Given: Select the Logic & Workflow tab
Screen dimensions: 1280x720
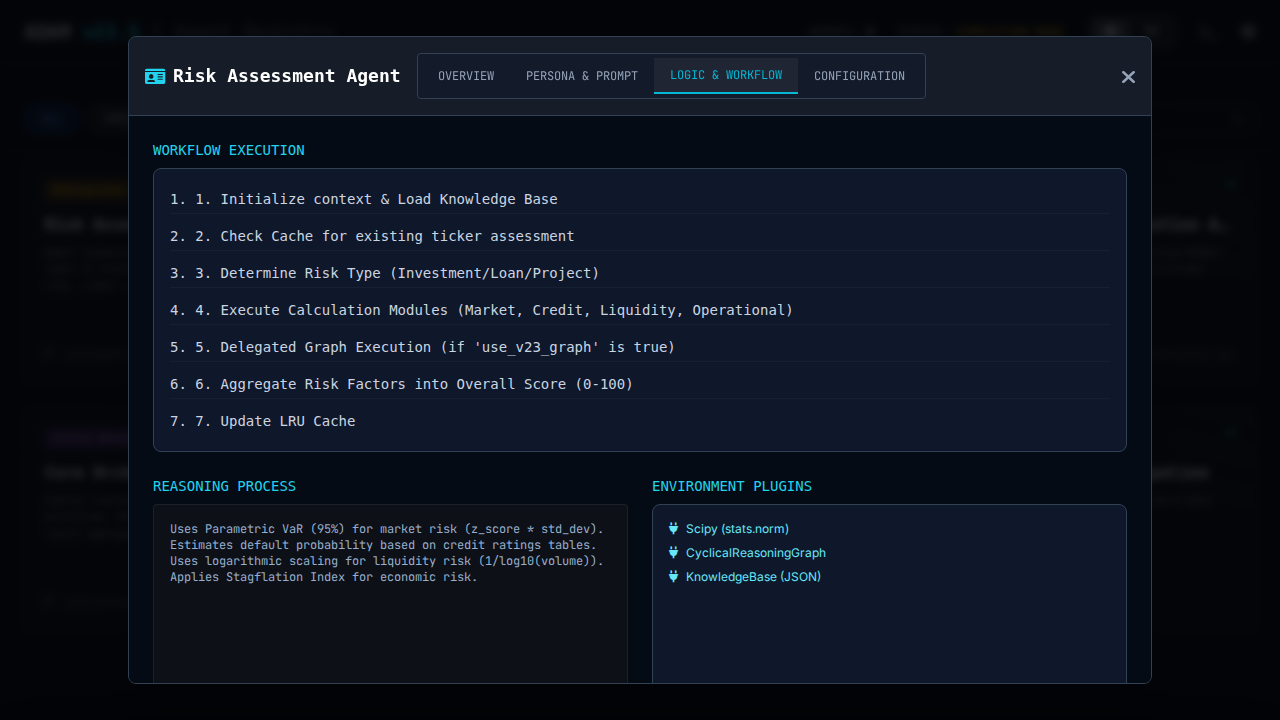Looking at the screenshot, I should pyautogui.click(x=726, y=76).
